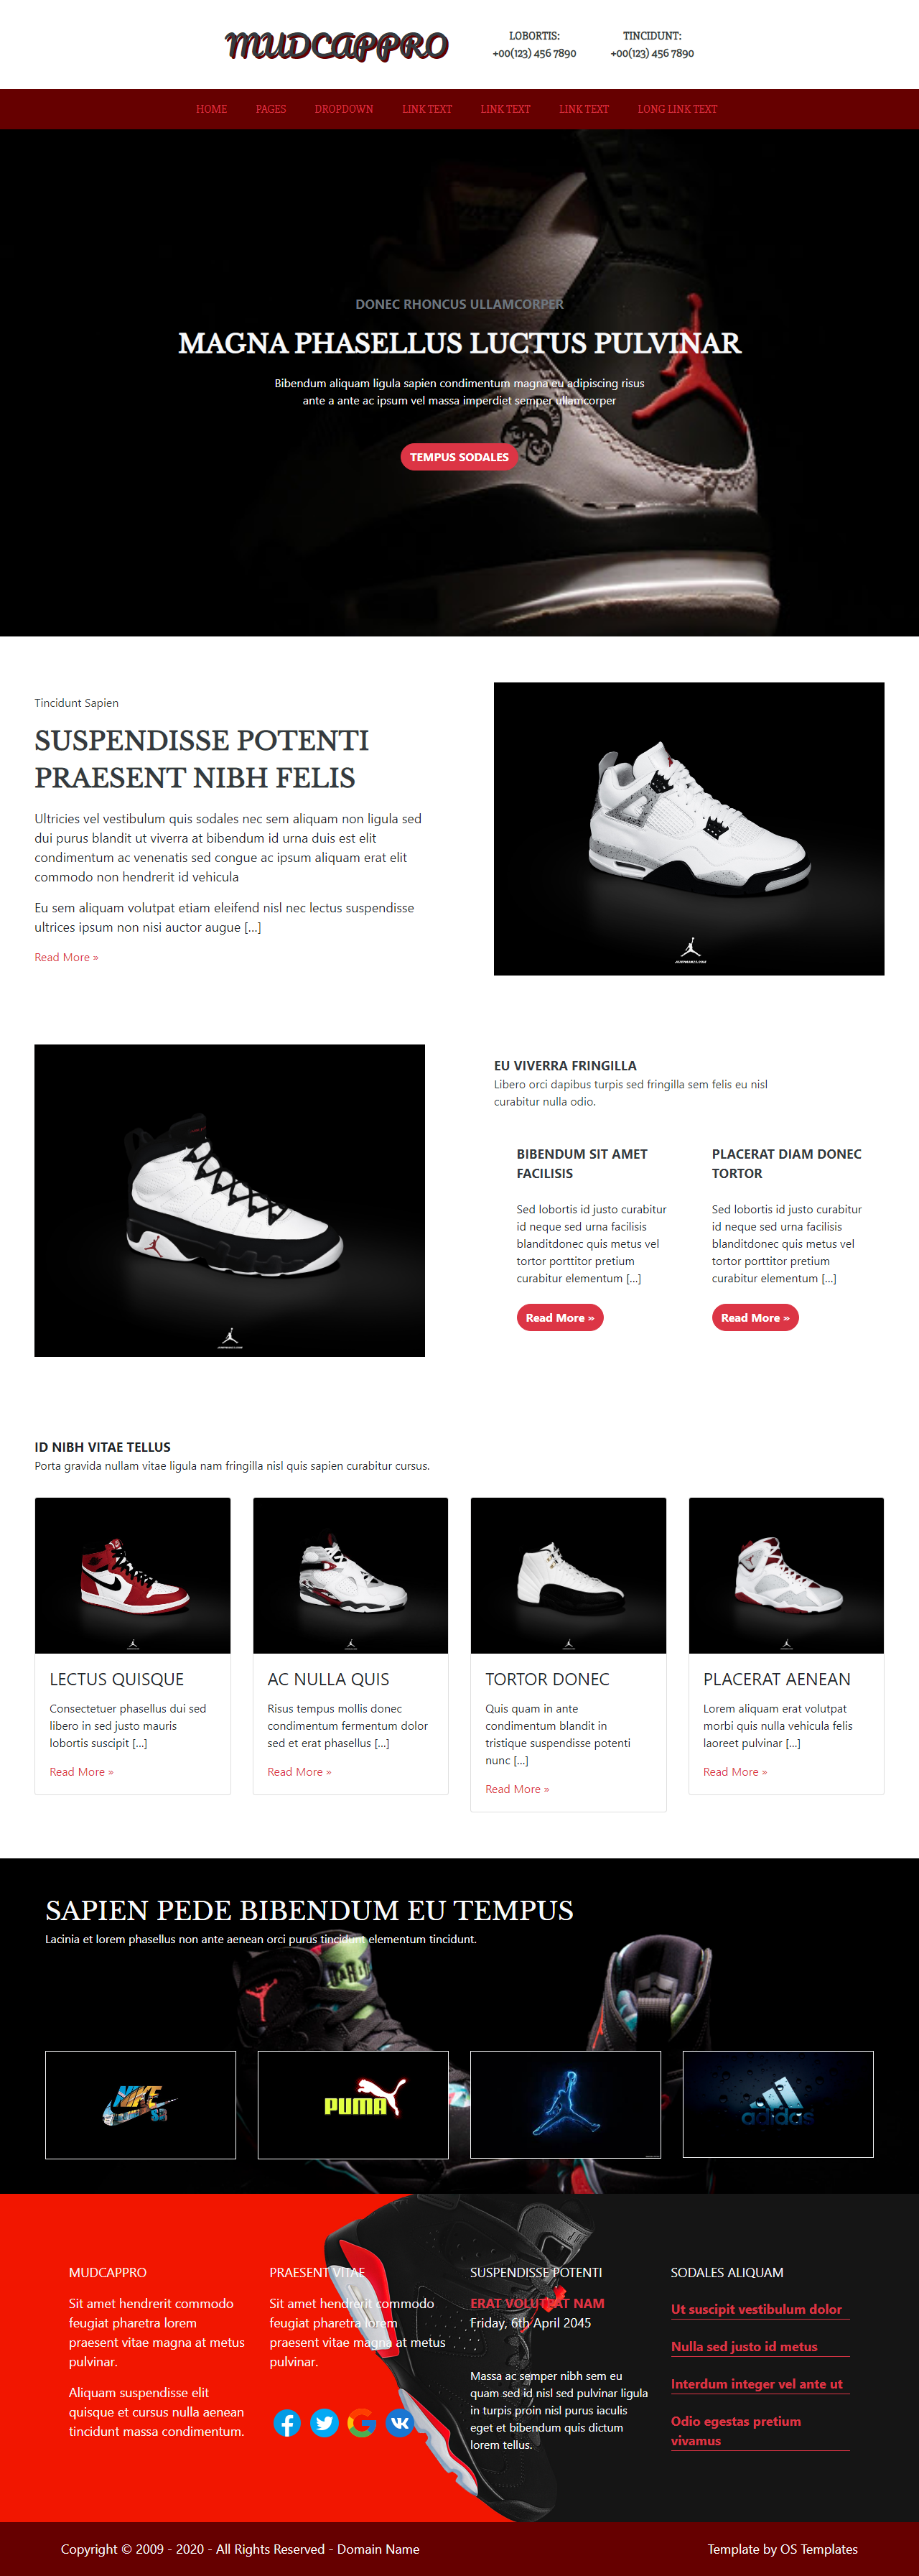Select the Puma brand logo tile
919x2576 pixels.
(x=353, y=2104)
